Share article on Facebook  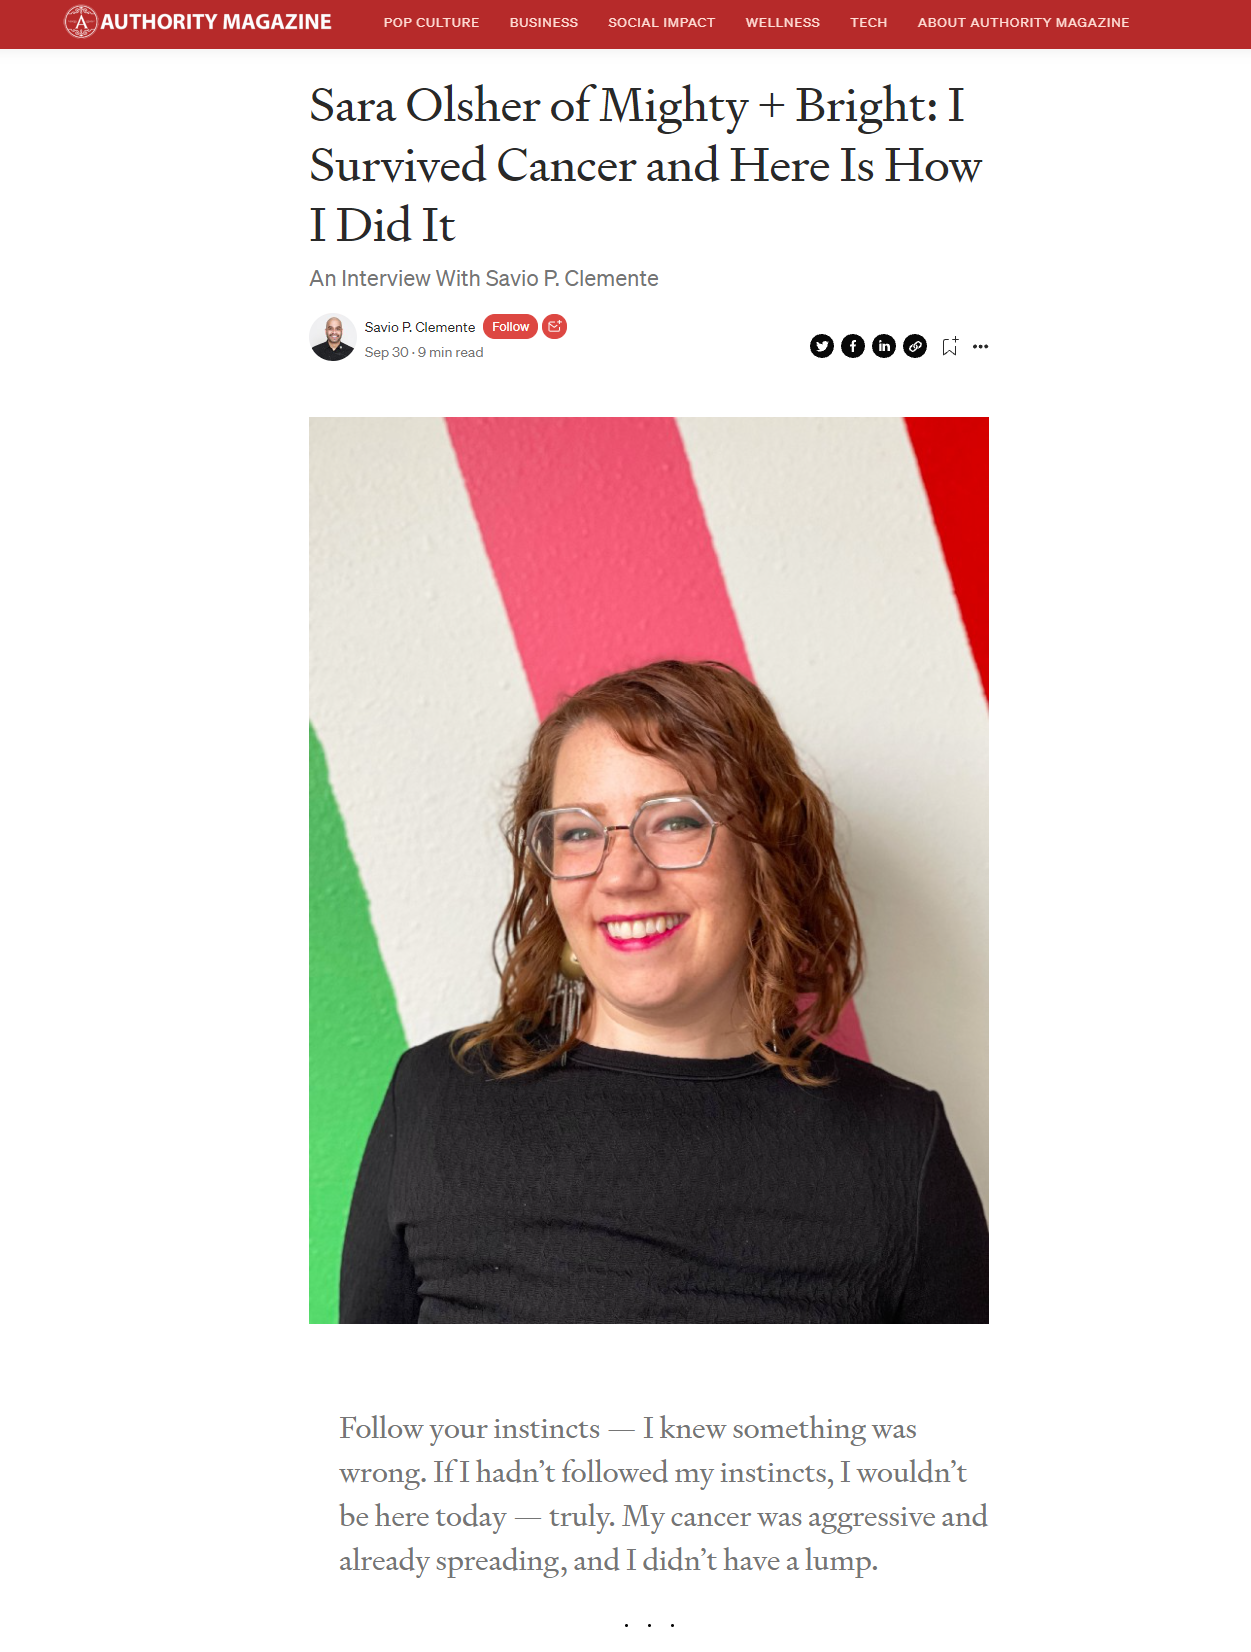853,346
